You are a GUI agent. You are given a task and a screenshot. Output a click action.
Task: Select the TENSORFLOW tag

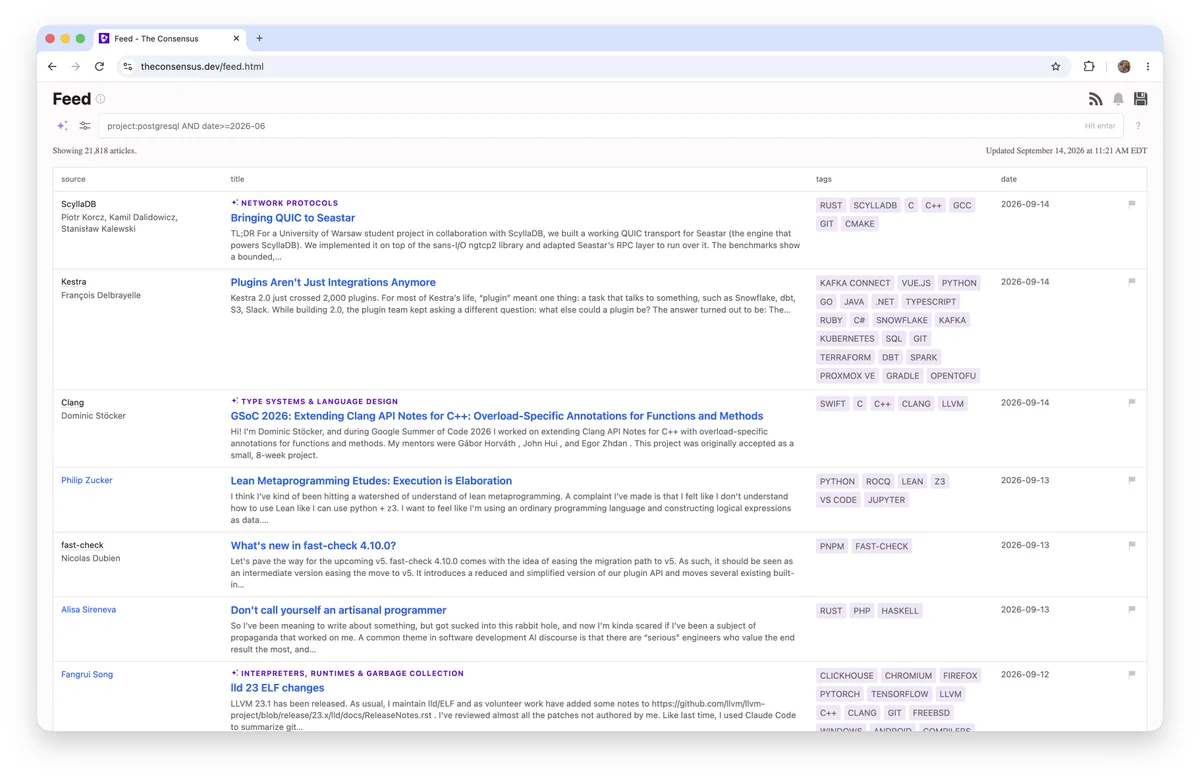(899, 694)
